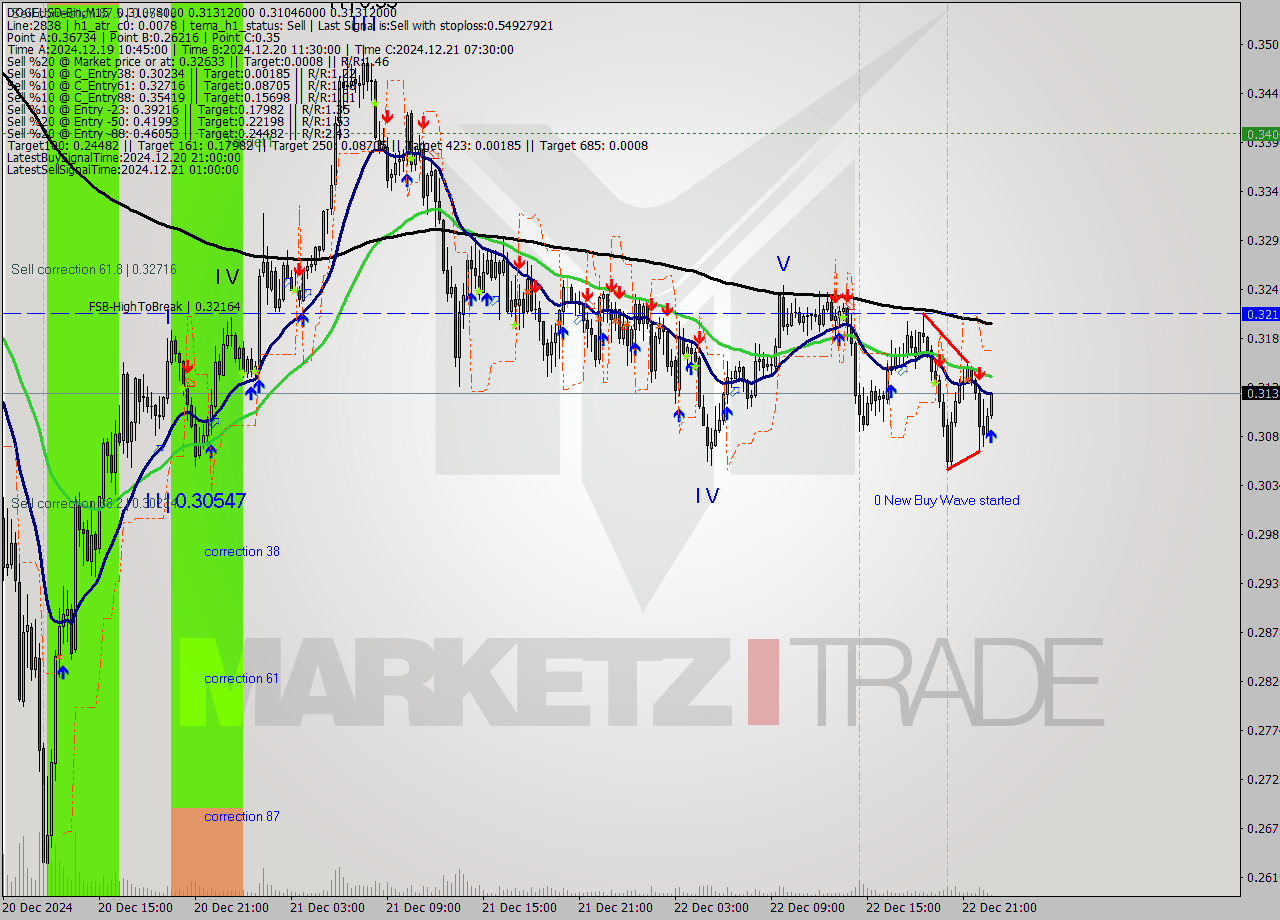Click the orange correction 87 zone block
The image size is (1280, 920).
click(x=207, y=851)
